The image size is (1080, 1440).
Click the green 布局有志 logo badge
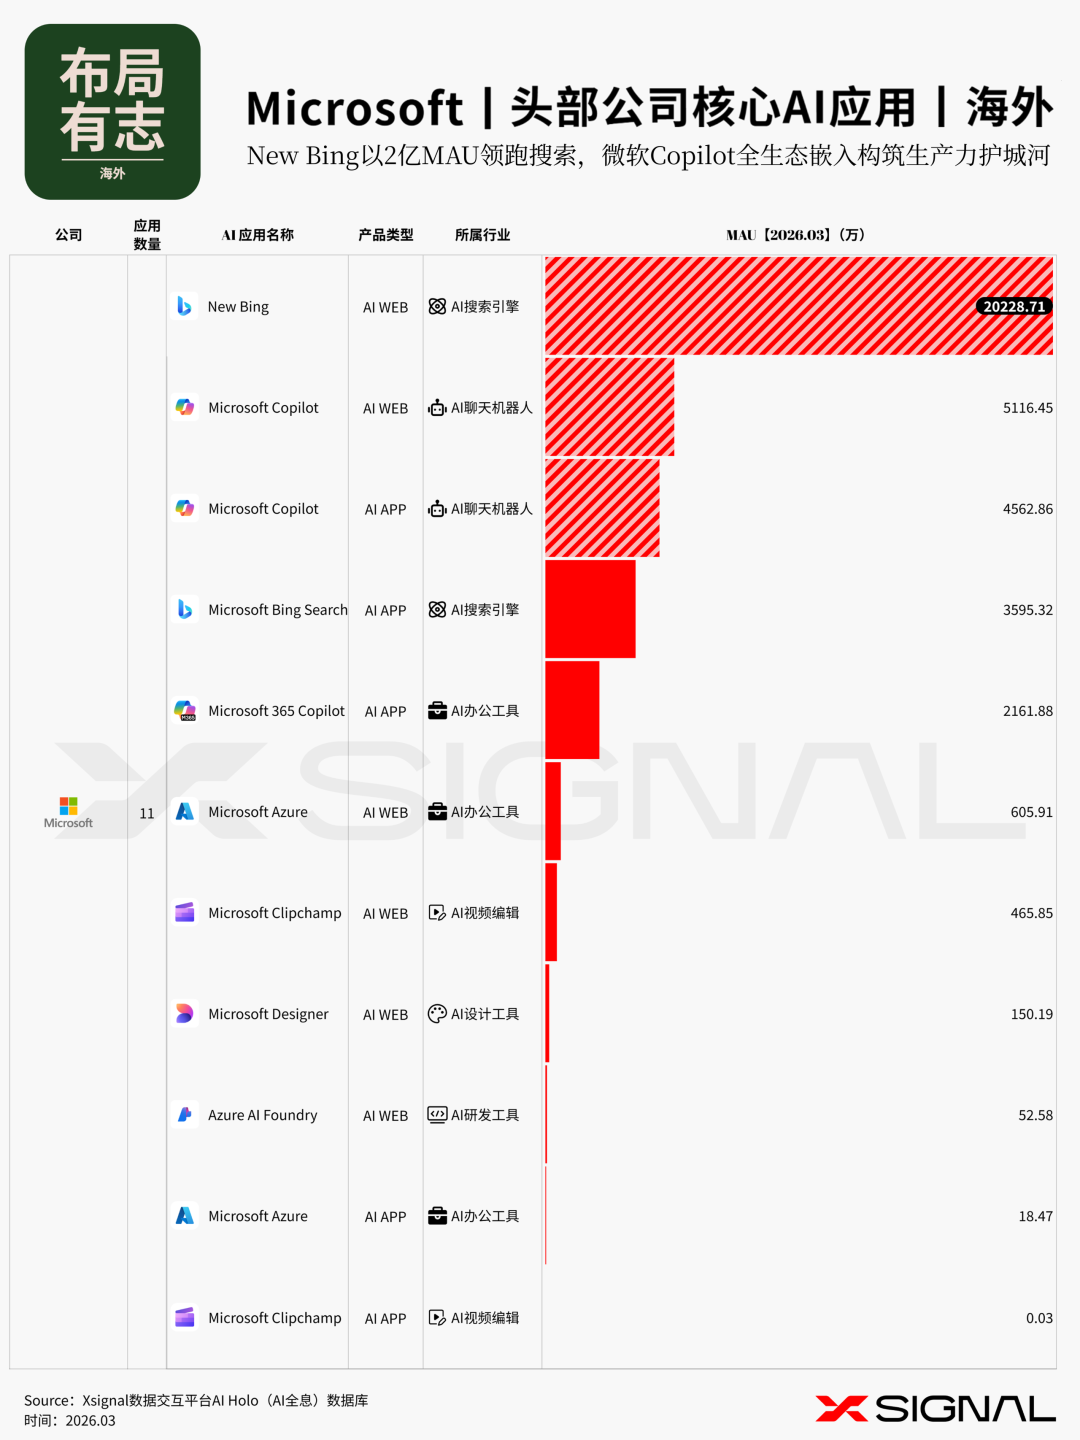point(112,112)
